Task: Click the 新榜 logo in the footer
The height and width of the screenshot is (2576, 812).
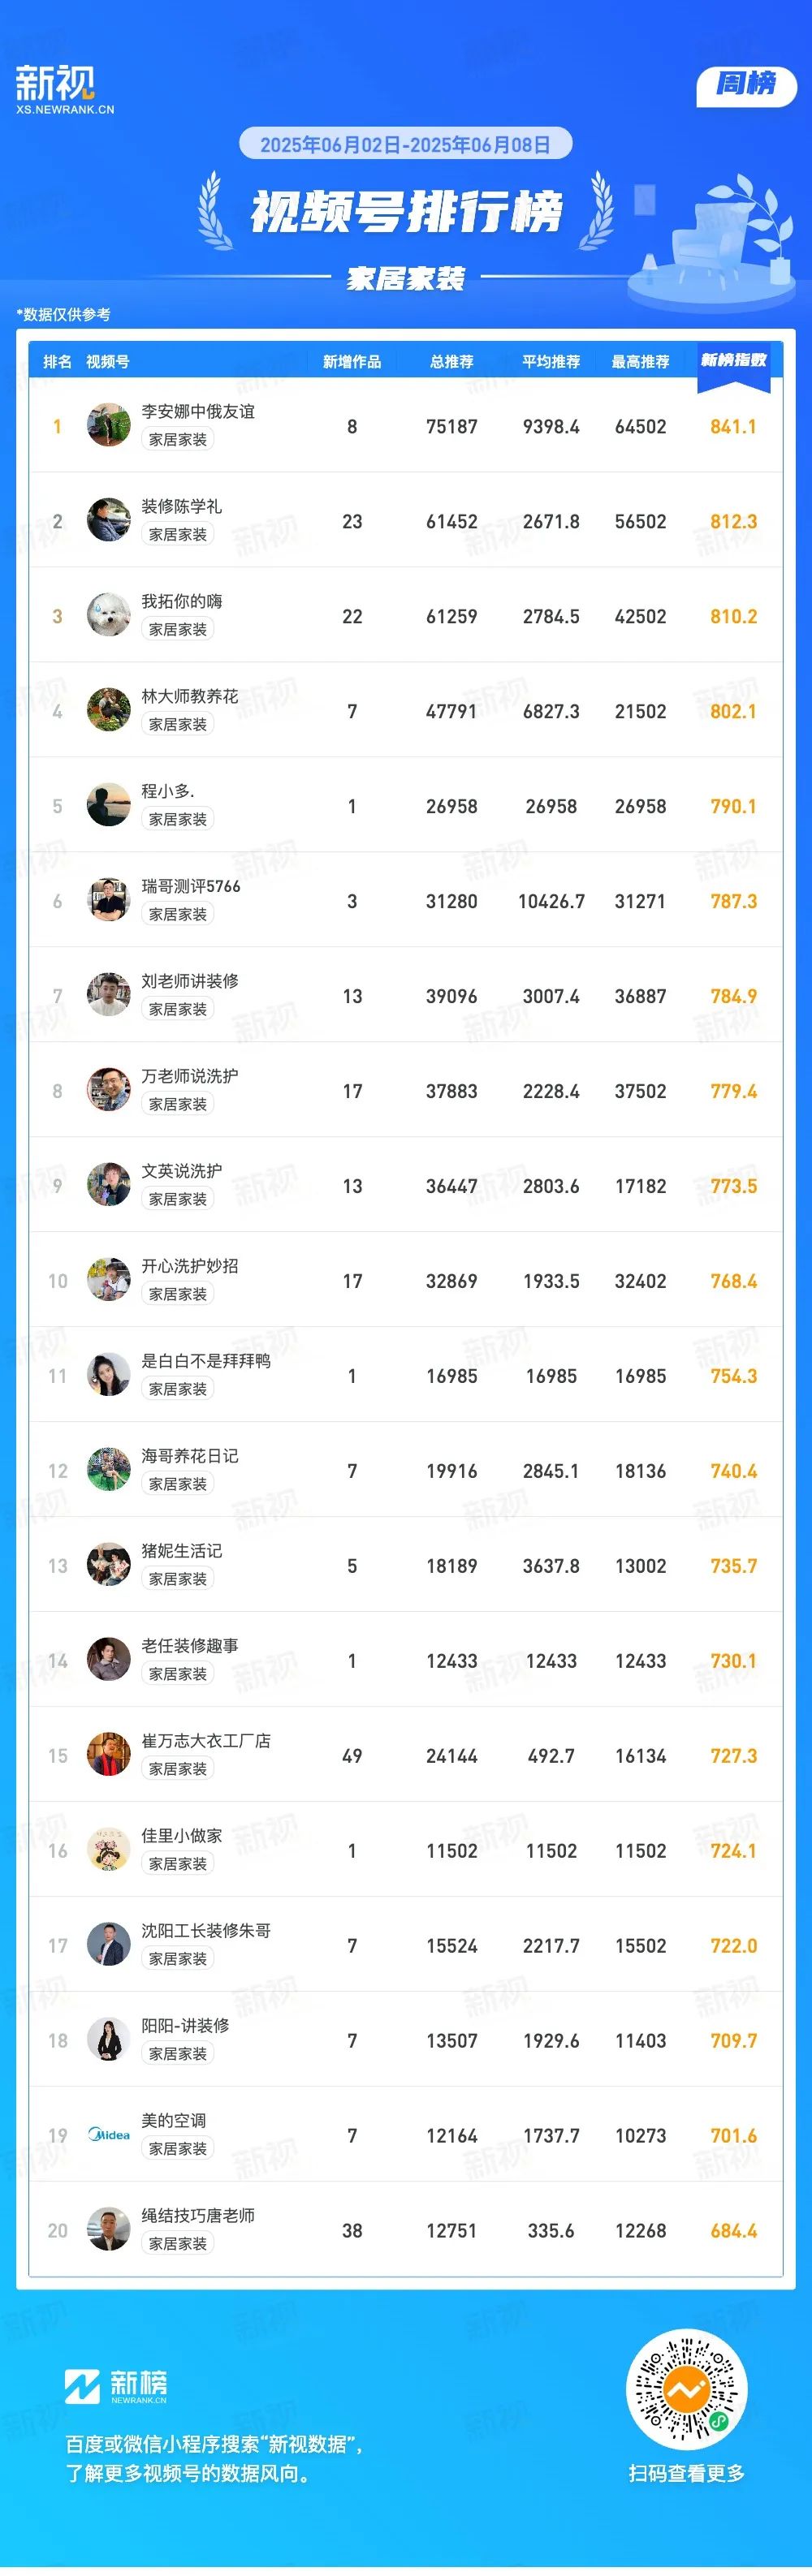Action: point(116,2386)
